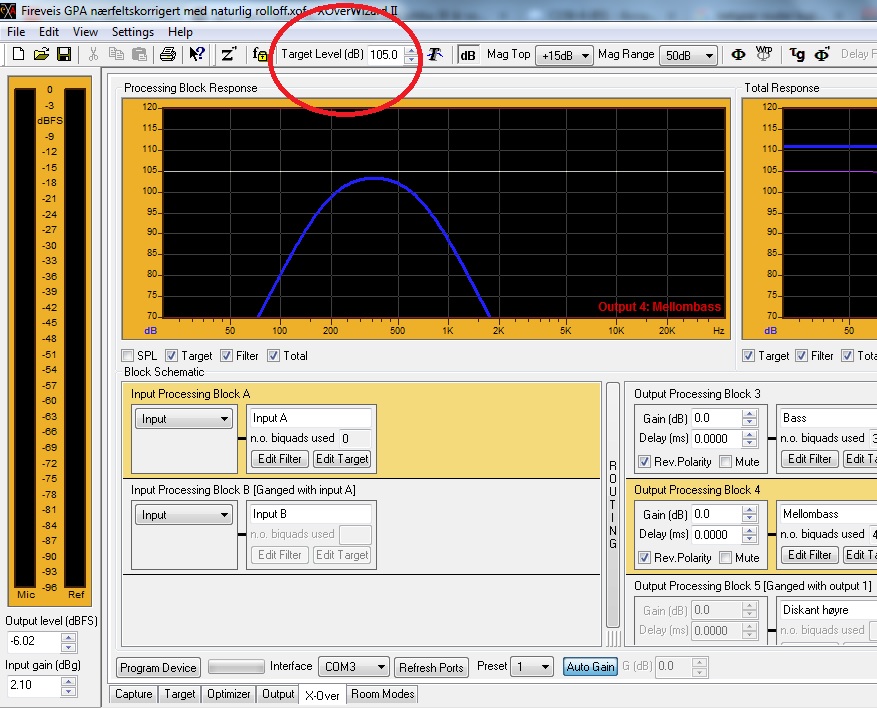Image resolution: width=877 pixels, height=708 pixels.
Task: Switch to the Capture tab
Action: point(134,694)
